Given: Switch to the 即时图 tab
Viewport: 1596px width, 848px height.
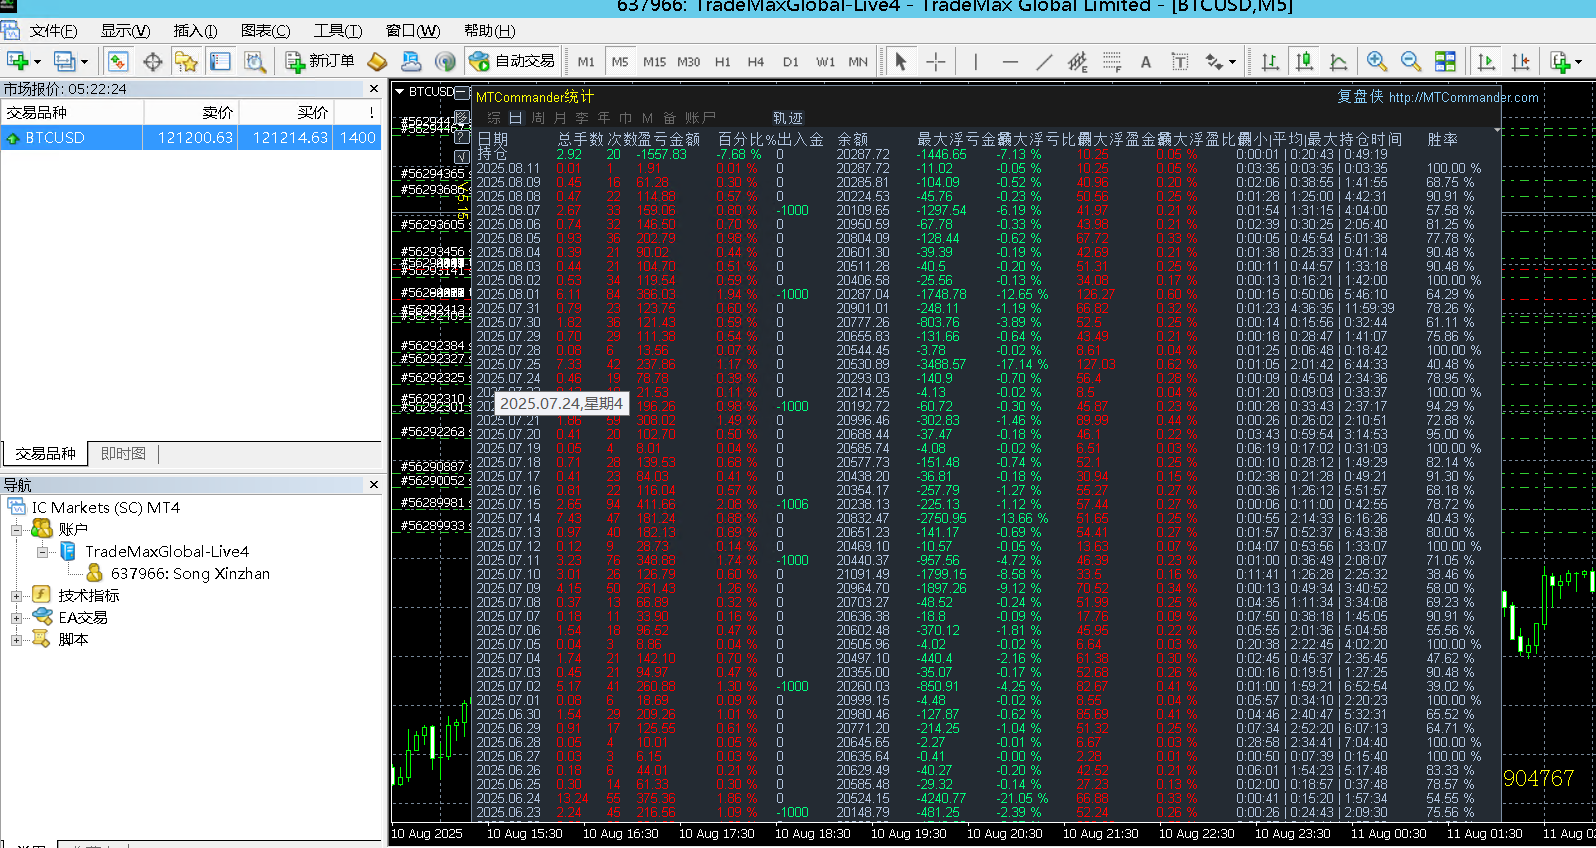Looking at the screenshot, I should 123,454.
